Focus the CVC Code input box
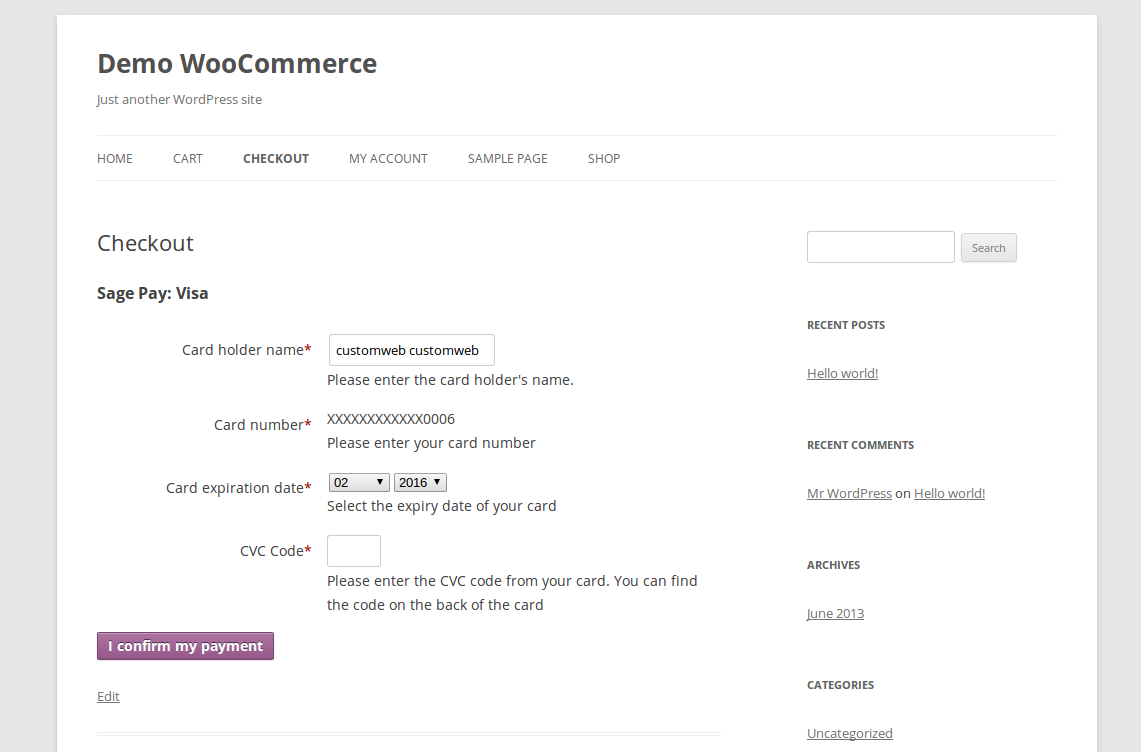The height and width of the screenshot is (752, 1141). [354, 551]
